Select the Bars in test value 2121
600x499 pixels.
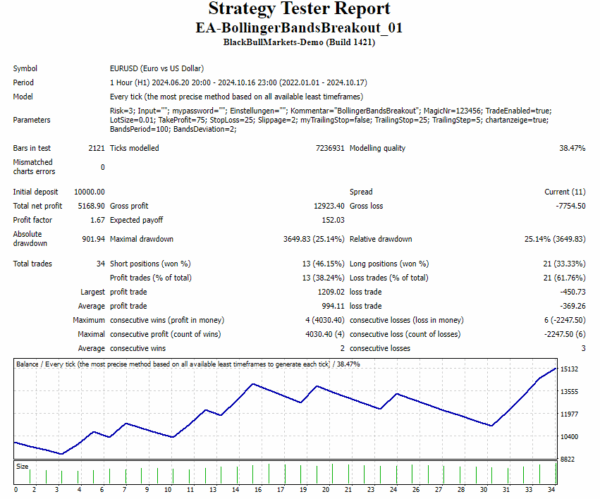tap(90, 147)
